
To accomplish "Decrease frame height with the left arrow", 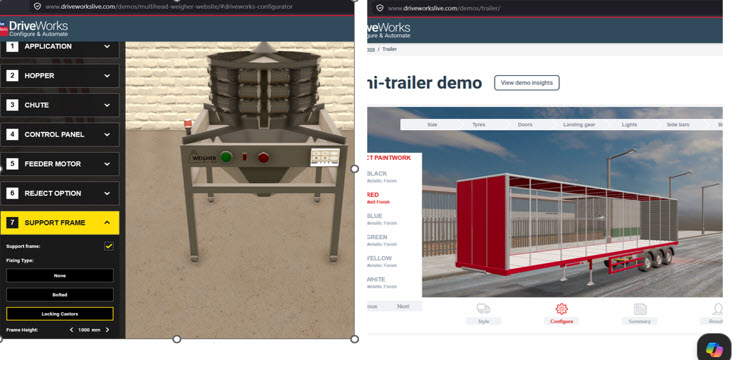I will 71,330.
